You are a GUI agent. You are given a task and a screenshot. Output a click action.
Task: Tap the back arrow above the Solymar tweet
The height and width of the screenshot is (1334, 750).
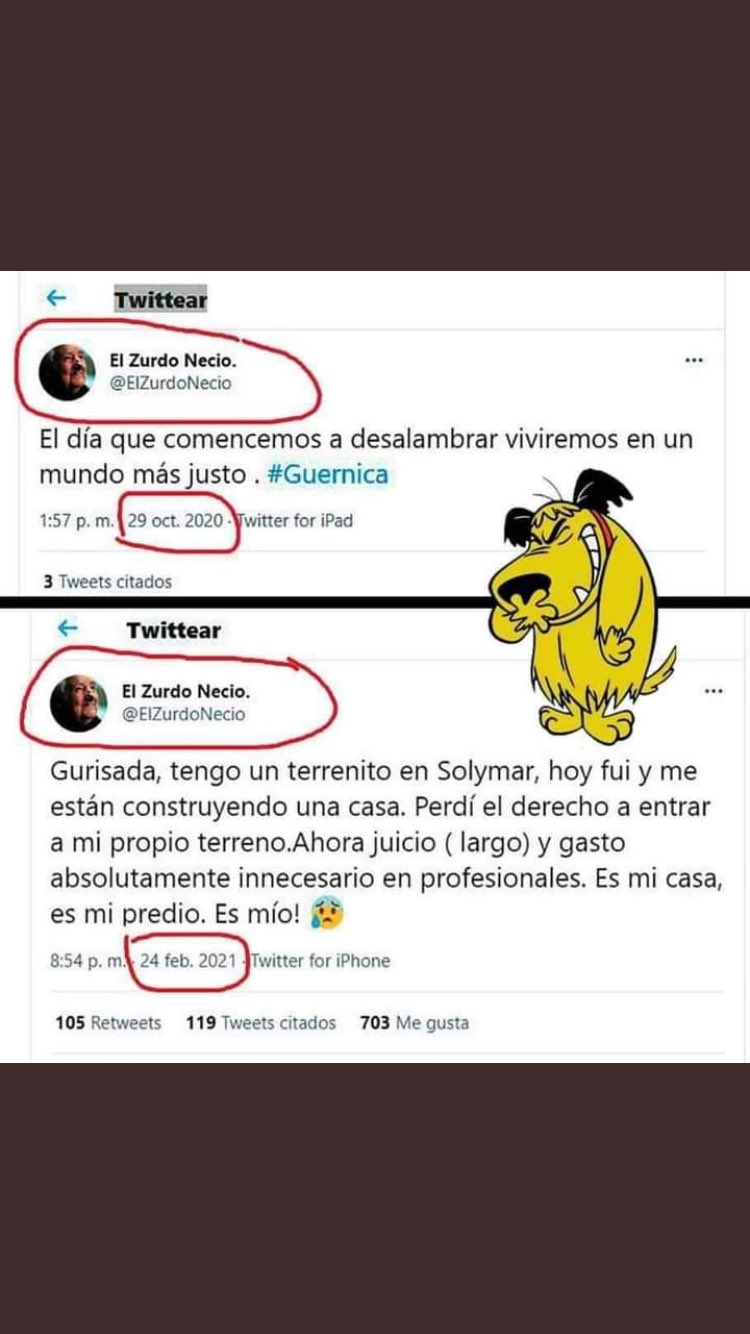(x=67, y=628)
